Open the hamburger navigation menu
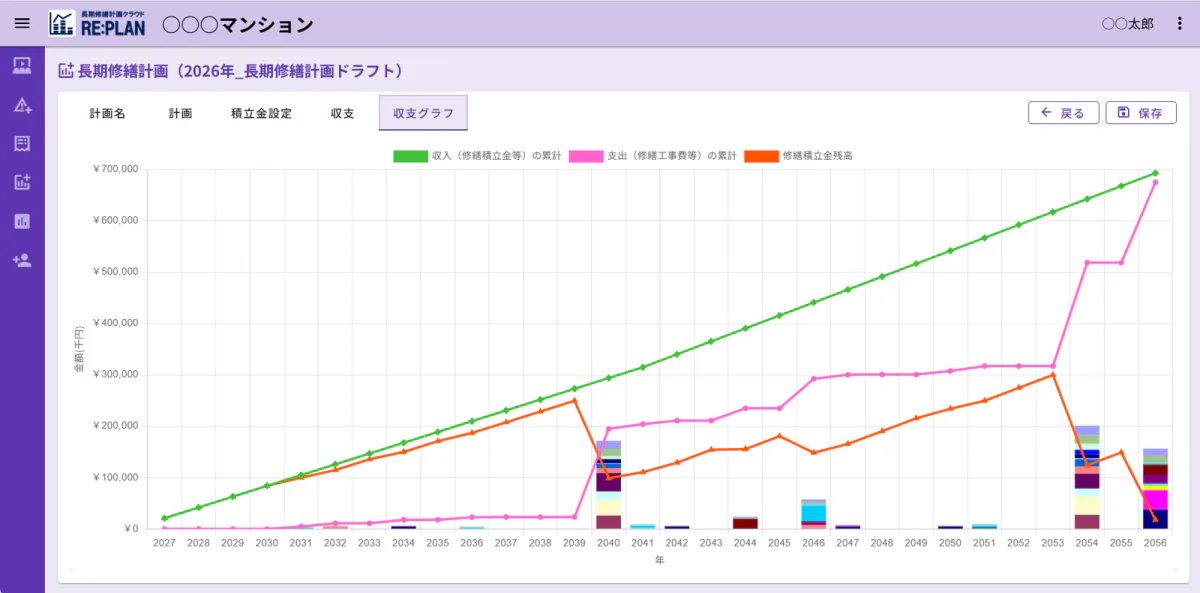The image size is (1200, 593). coord(22,23)
